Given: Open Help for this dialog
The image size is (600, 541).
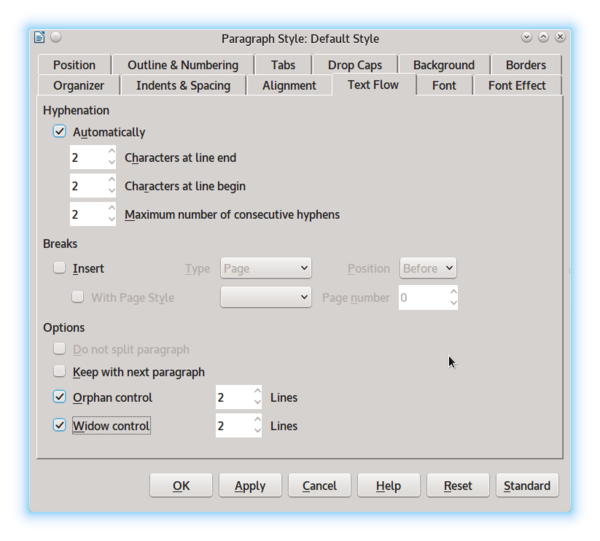Looking at the screenshot, I should tap(389, 485).
